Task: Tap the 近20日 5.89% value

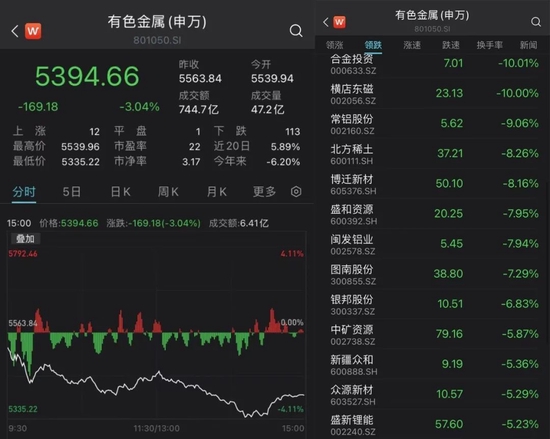Action: click(285, 147)
